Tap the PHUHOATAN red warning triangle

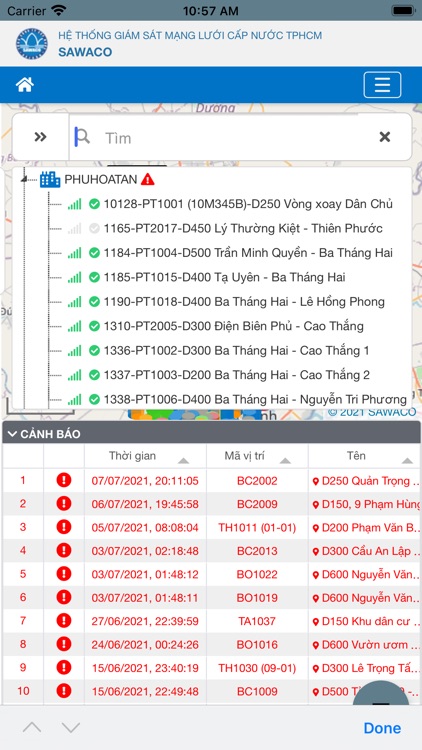coord(148,180)
